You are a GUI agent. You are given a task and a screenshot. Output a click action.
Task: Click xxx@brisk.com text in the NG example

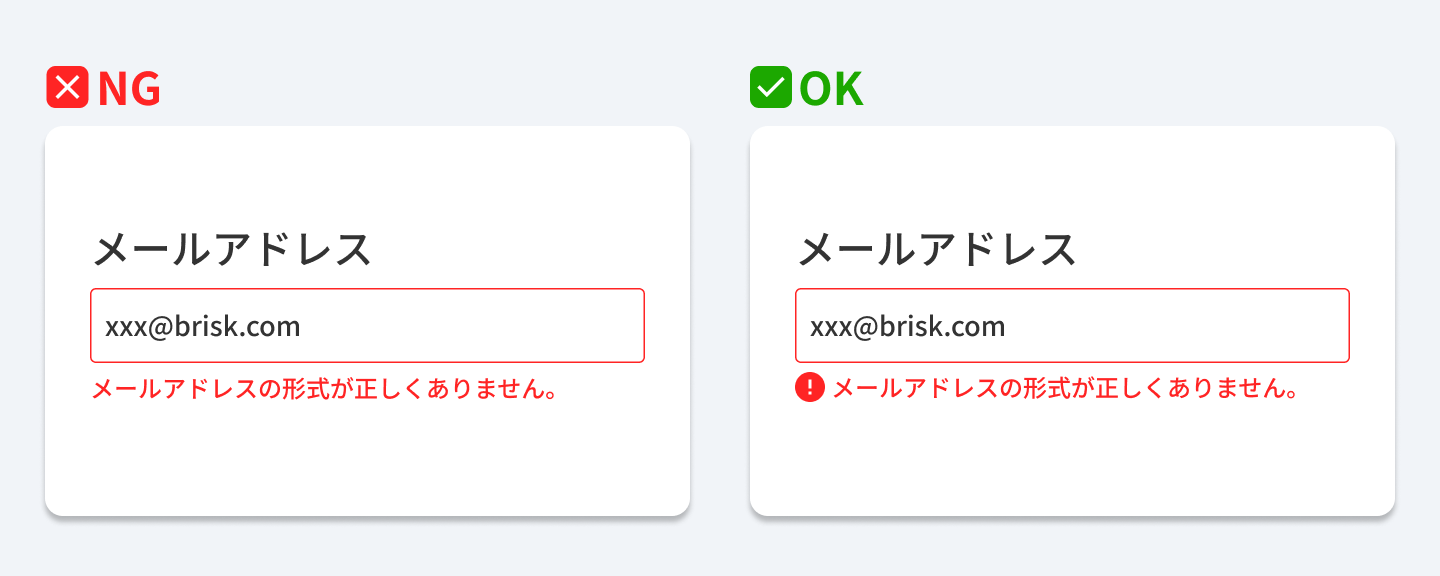tap(203, 327)
